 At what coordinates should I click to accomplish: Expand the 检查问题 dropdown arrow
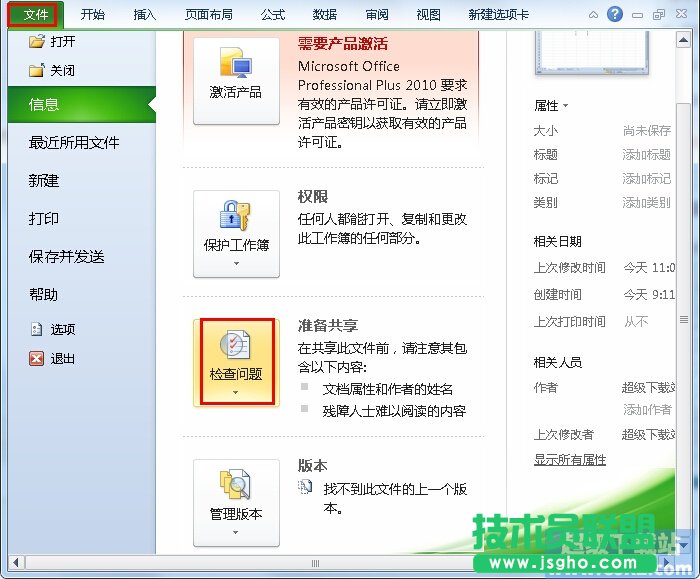coord(236,392)
